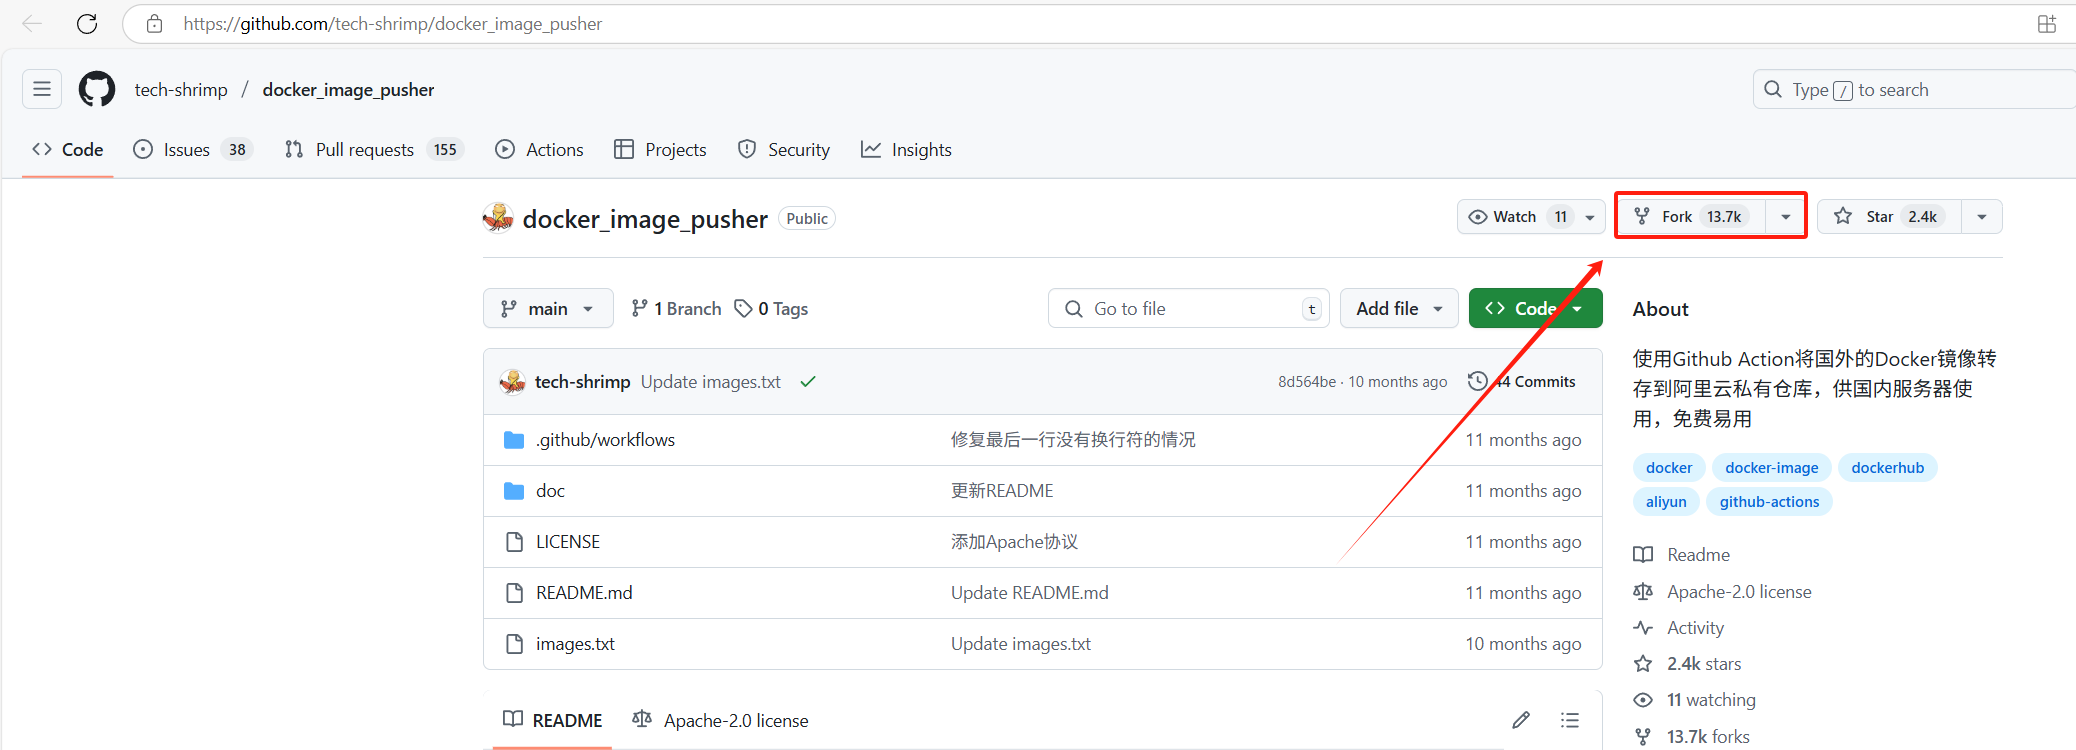Click the green check commit status icon
2076x750 pixels.
click(x=808, y=382)
